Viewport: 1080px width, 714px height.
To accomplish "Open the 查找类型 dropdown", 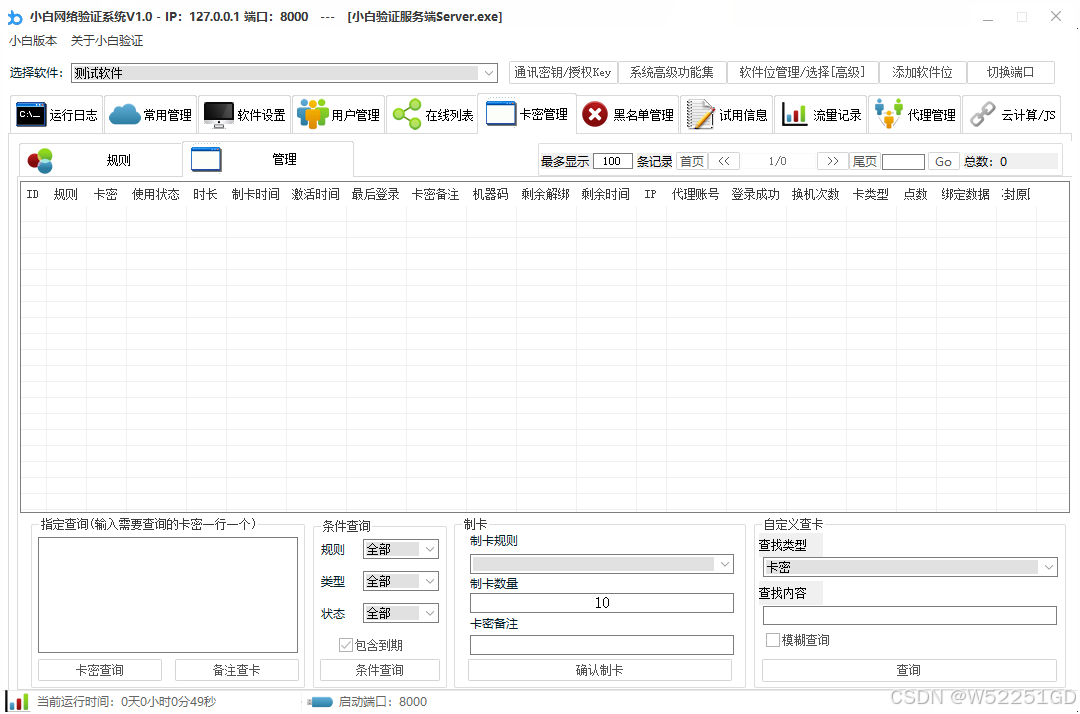I will [910, 567].
